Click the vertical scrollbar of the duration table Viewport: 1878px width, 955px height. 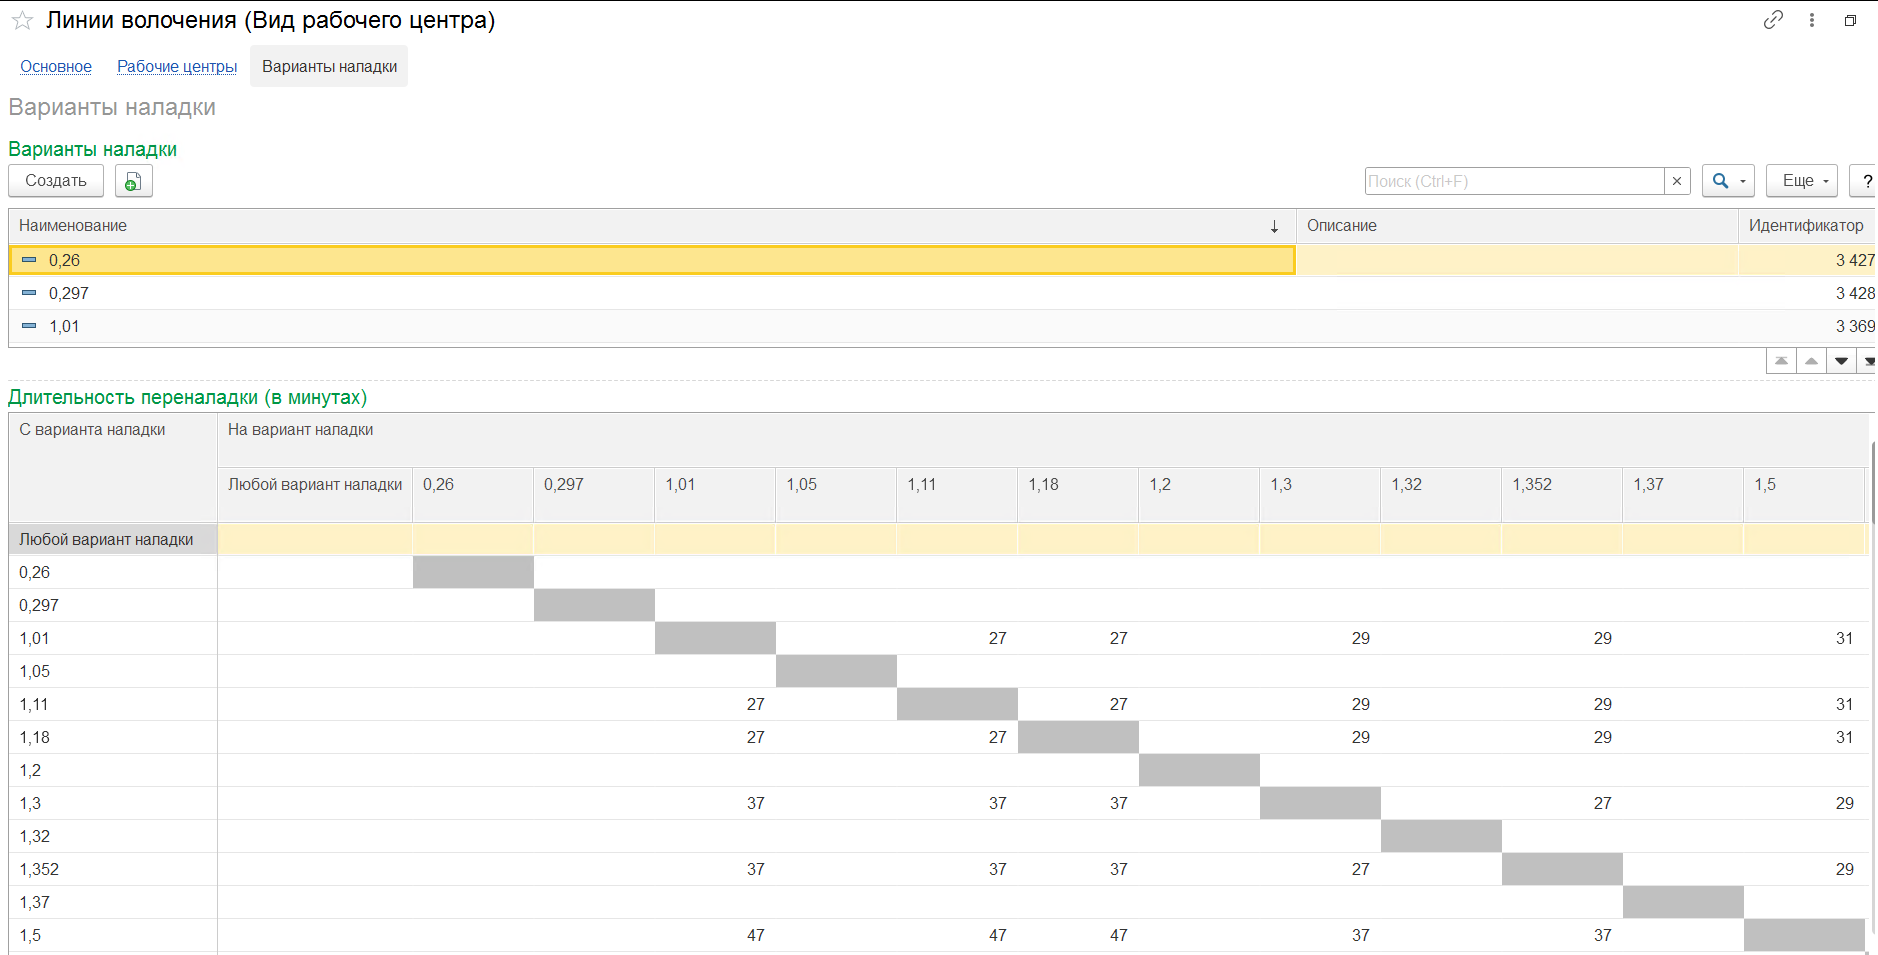[x=1872, y=690]
